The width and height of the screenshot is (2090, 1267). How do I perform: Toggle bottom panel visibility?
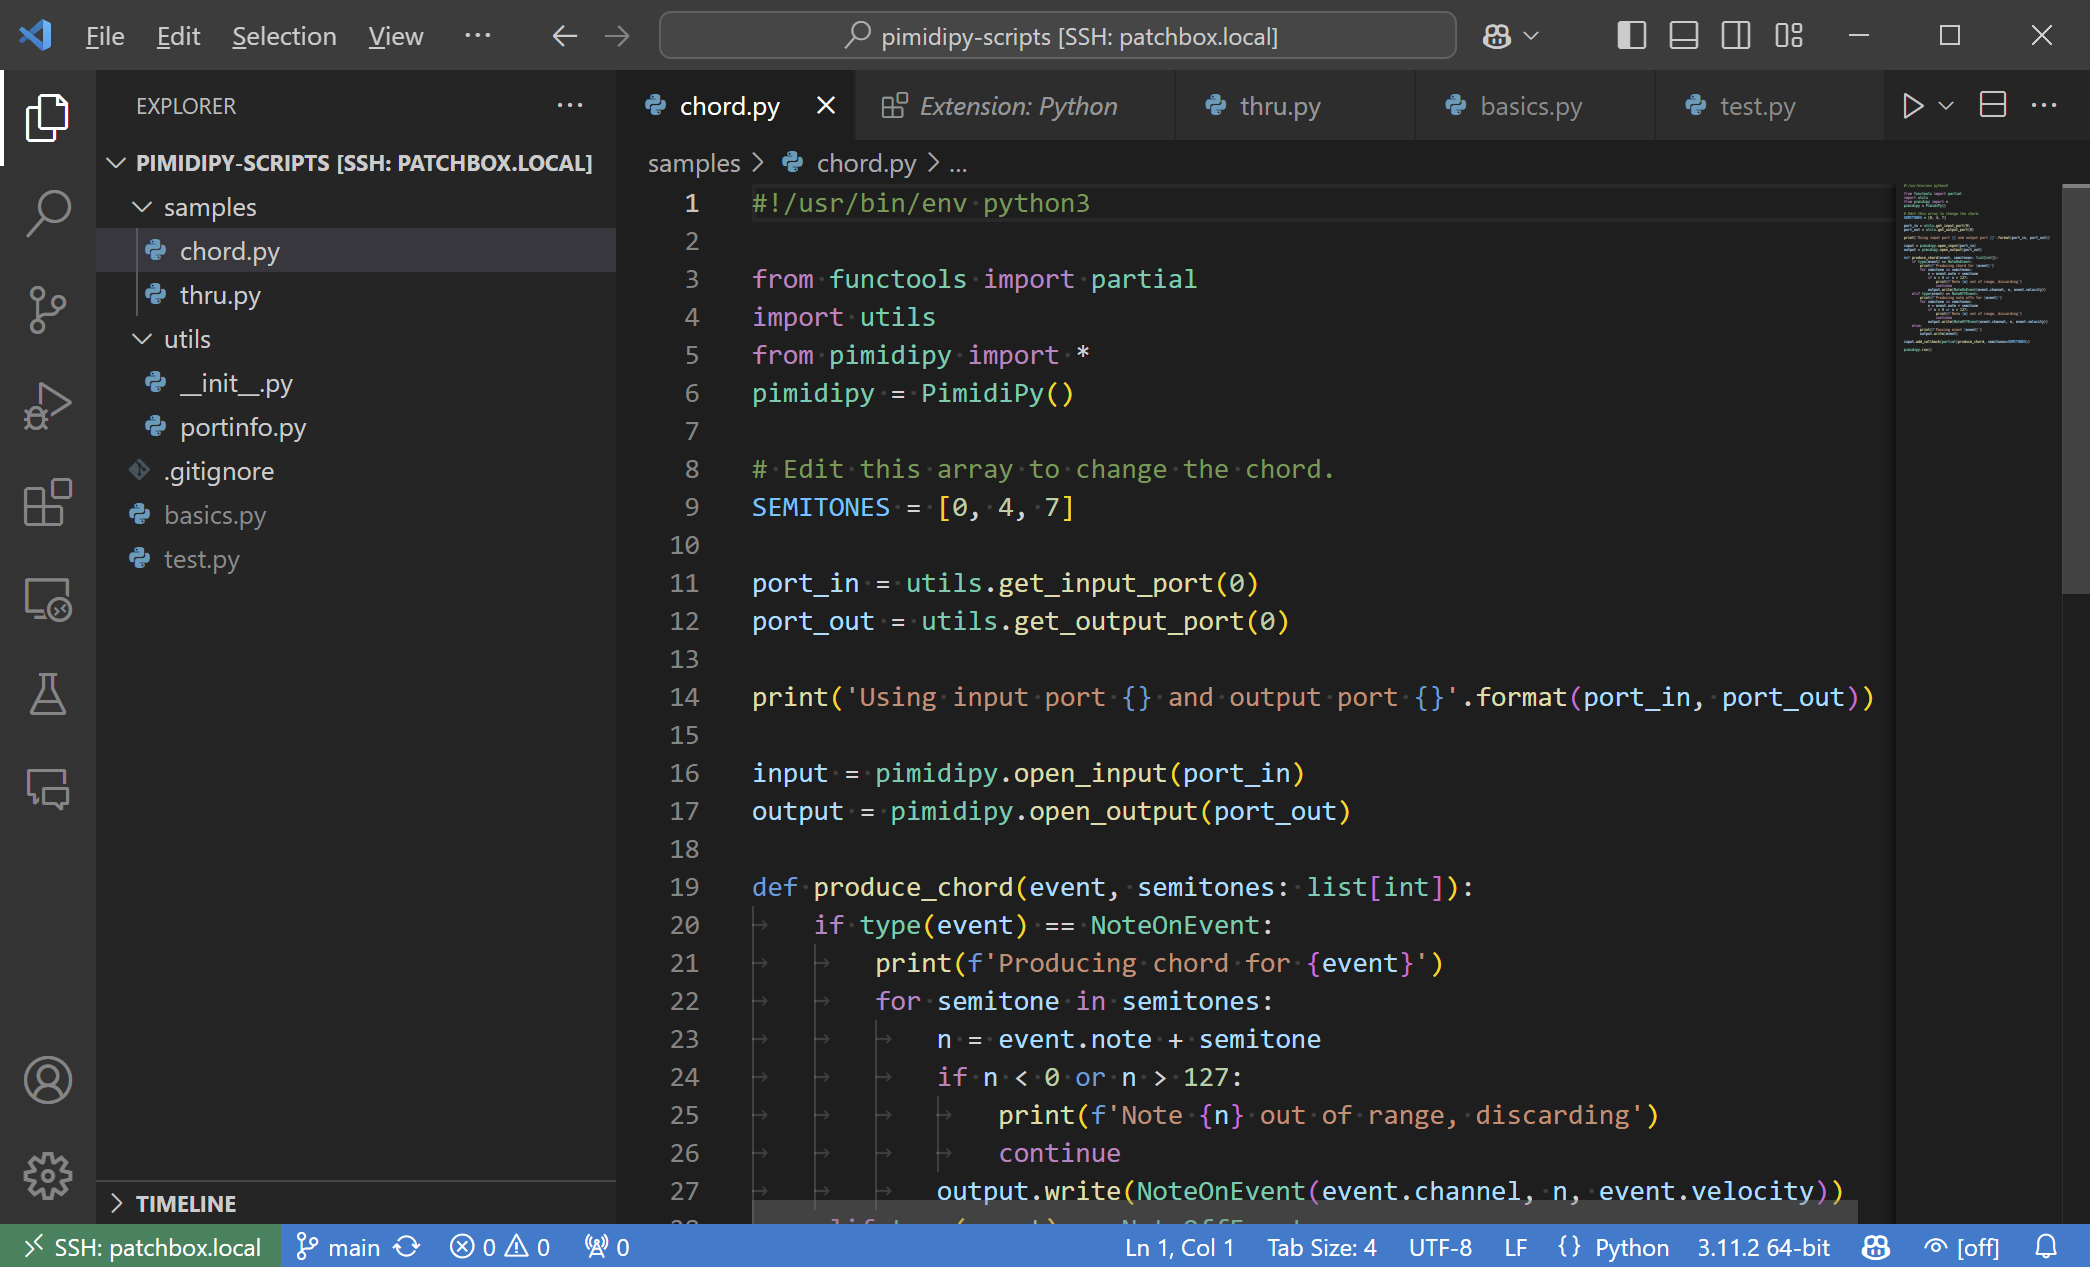(x=1684, y=36)
